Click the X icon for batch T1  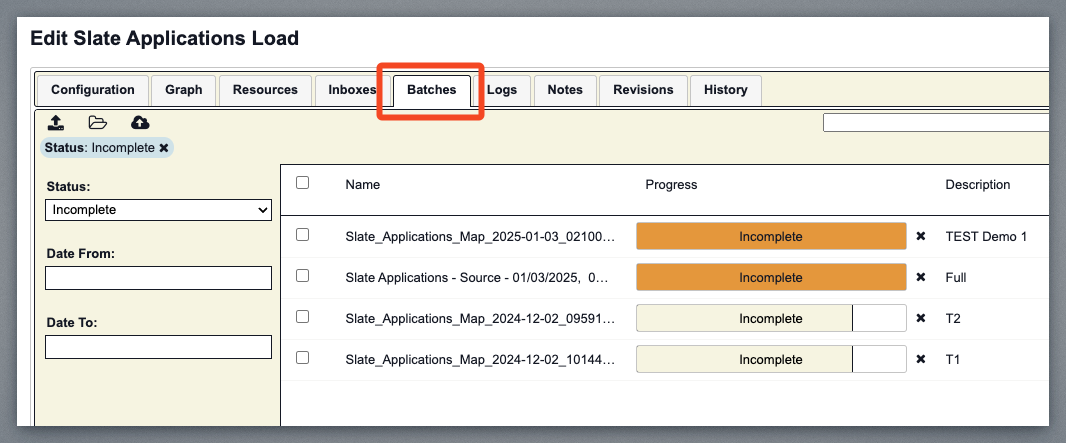[921, 360]
